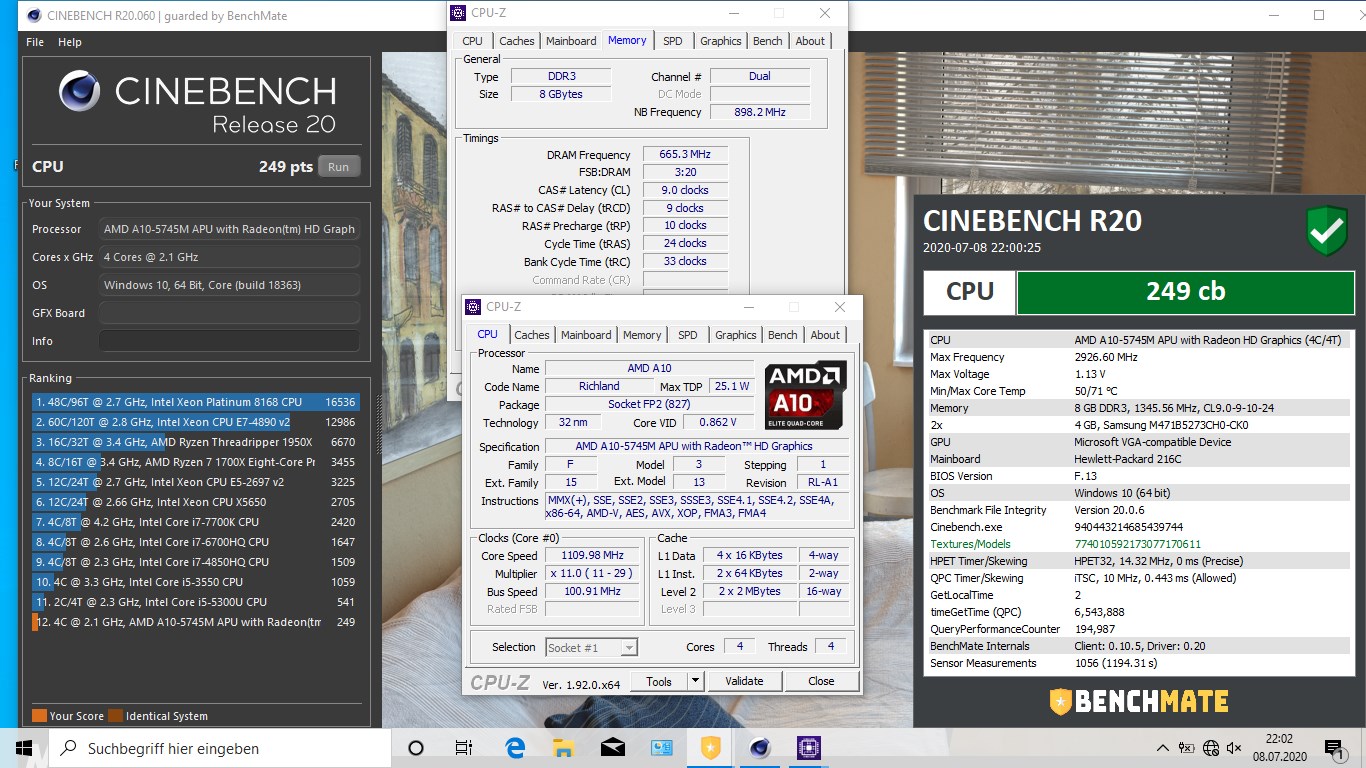The width and height of the screenshot is (1366, 768).
Task: Open Graphics tab in back CPU-Z window
Action: coord(721,41)
